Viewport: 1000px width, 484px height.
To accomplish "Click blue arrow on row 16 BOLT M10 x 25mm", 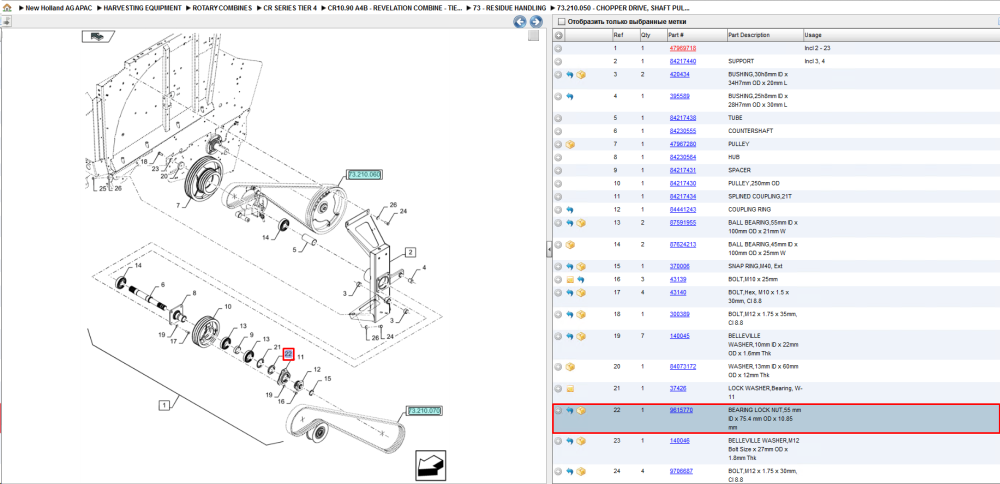I will tap(580, 279).
